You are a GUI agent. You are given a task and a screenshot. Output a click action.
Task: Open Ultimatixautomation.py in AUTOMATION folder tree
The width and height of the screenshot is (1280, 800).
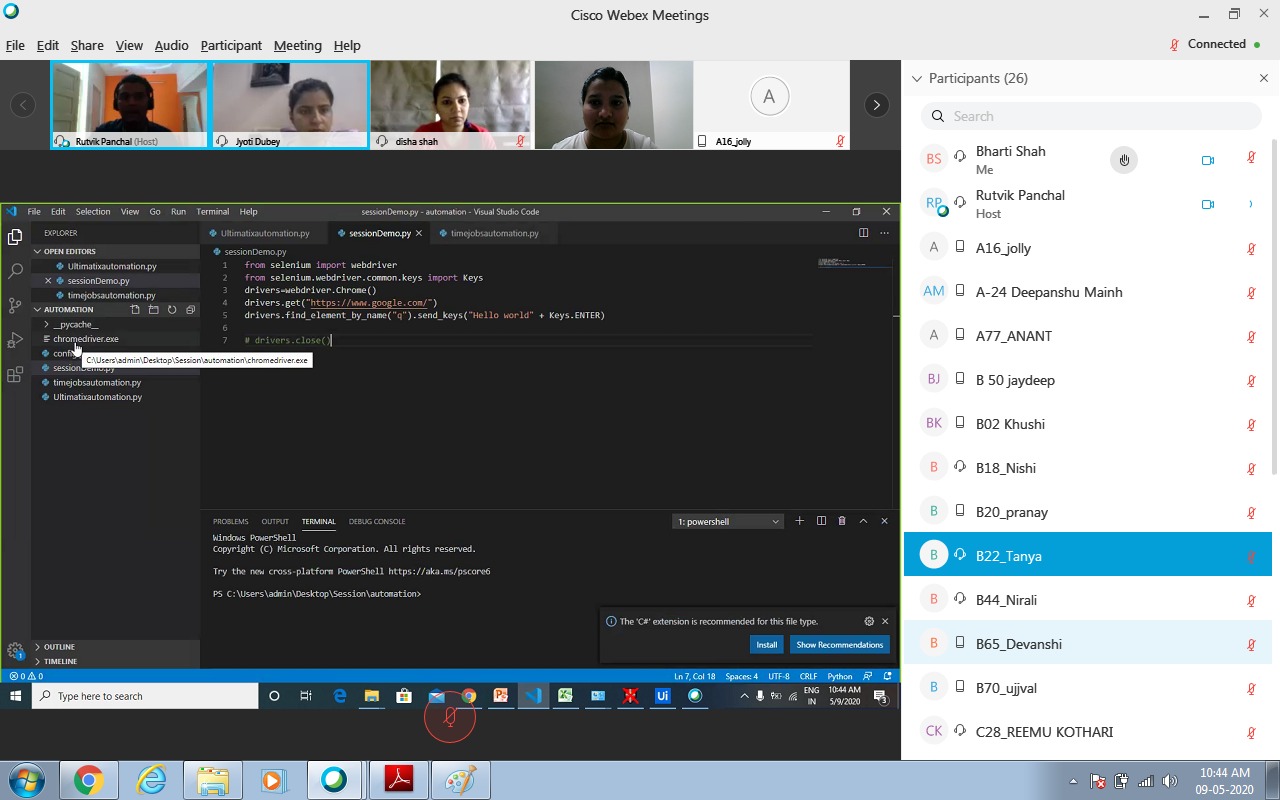pos(97,397)
